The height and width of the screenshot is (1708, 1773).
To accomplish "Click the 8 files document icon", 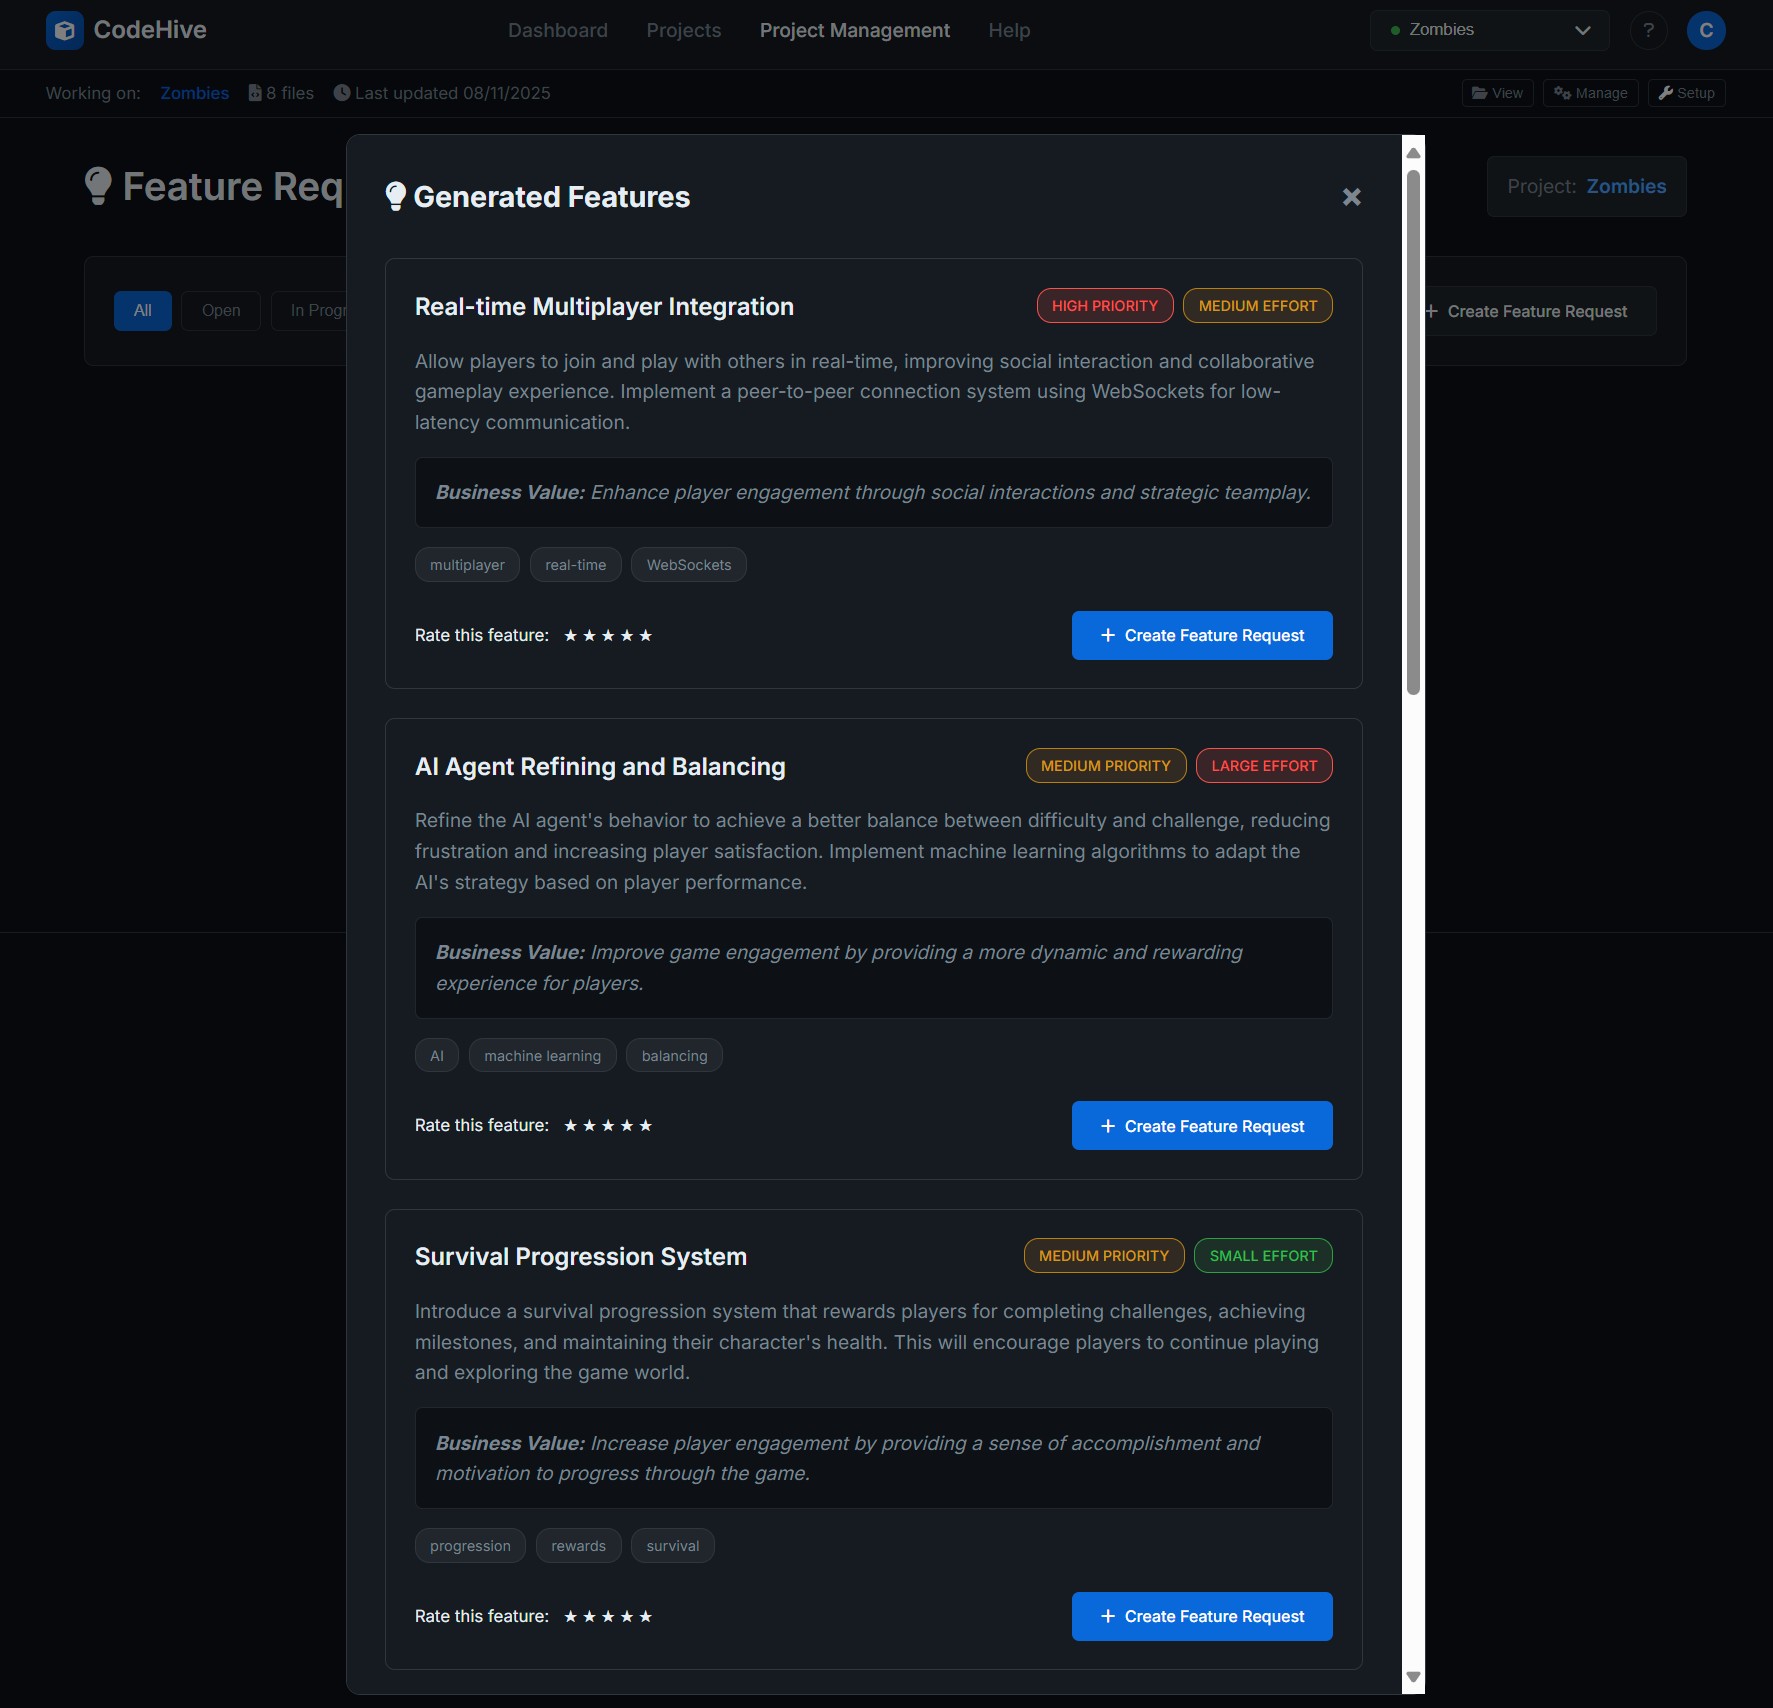I will click(256, 92).
